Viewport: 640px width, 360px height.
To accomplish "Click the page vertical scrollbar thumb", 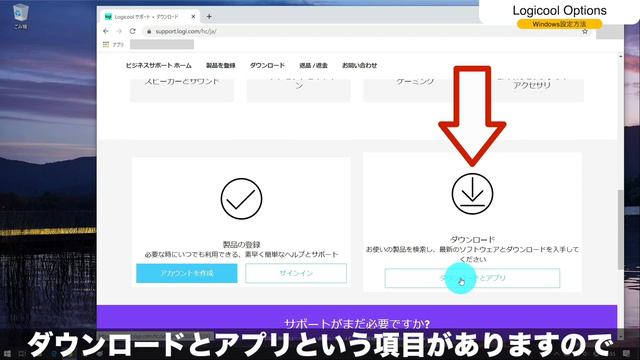I will coord(621,229).
